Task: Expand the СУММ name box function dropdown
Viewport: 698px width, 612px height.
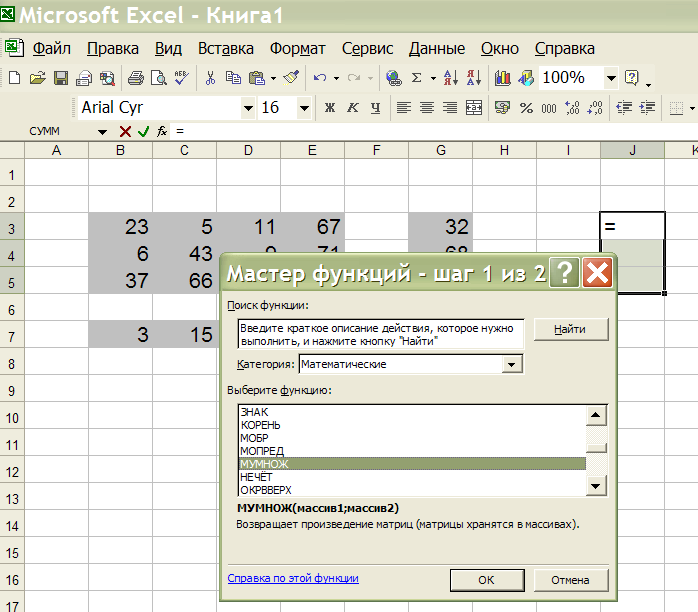Action: point(102,132)
